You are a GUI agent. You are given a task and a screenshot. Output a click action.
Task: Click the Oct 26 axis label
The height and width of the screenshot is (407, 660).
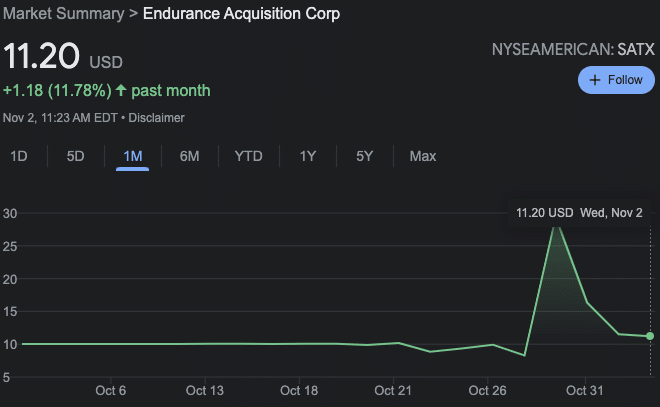(x=487, y=391)
